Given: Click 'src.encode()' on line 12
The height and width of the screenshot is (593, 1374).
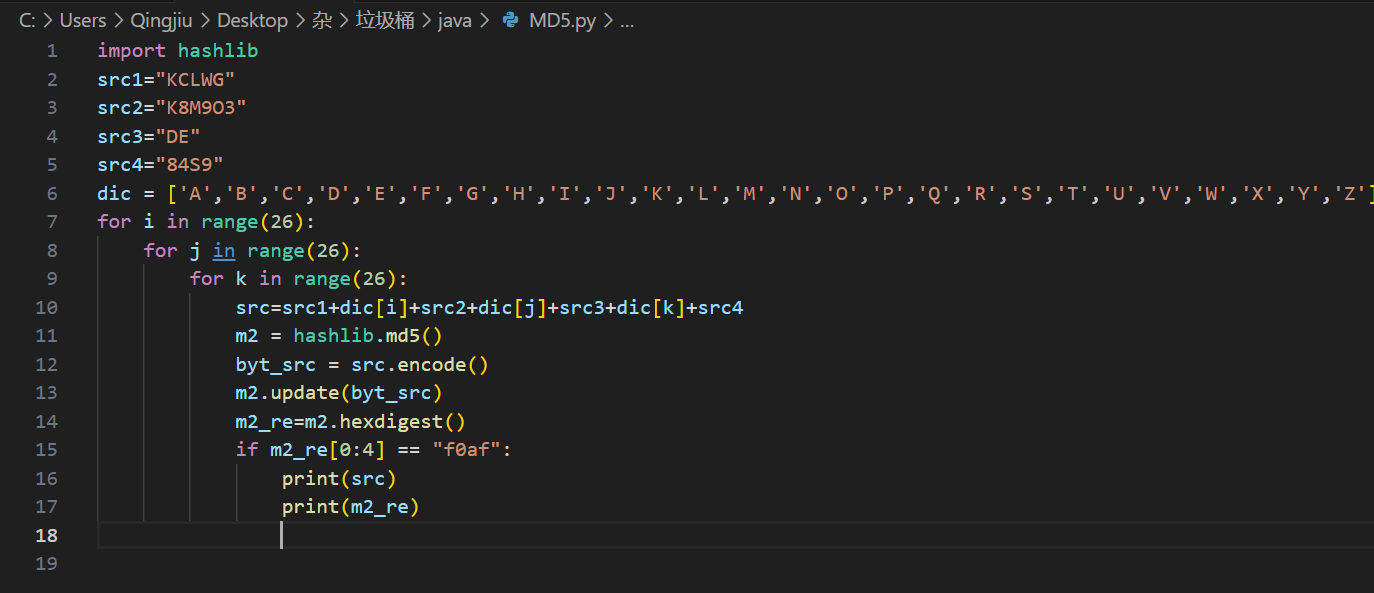Looking at the screenshot, I should point(420,364).
